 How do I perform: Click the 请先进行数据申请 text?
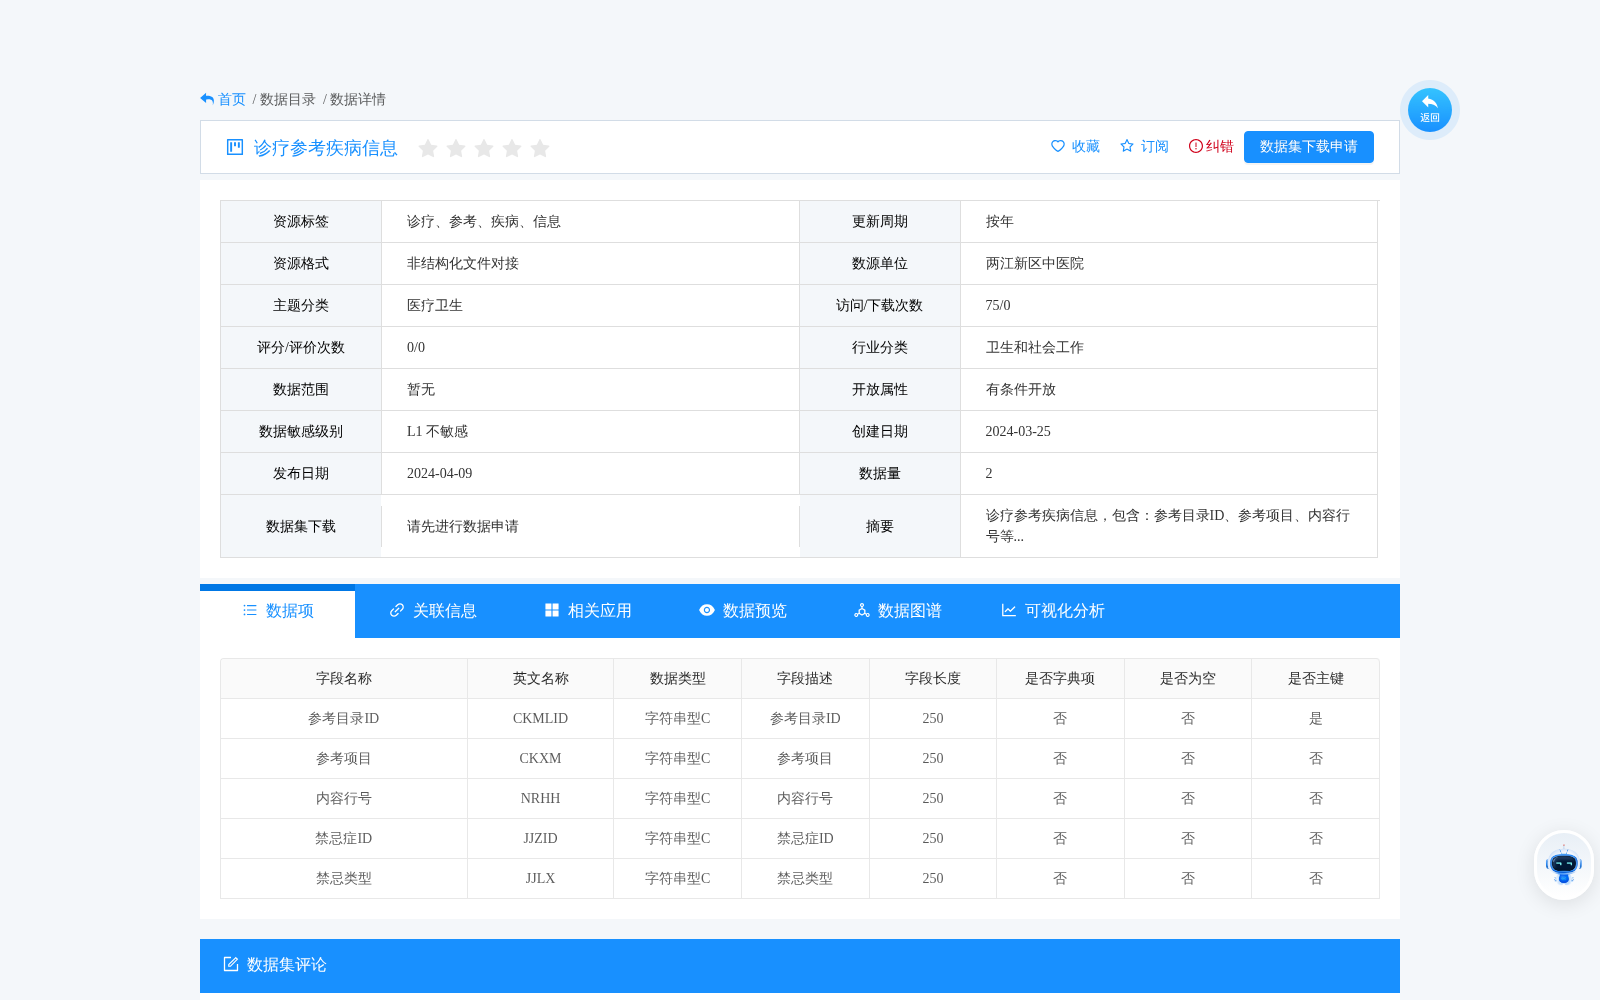coord(462,527)
